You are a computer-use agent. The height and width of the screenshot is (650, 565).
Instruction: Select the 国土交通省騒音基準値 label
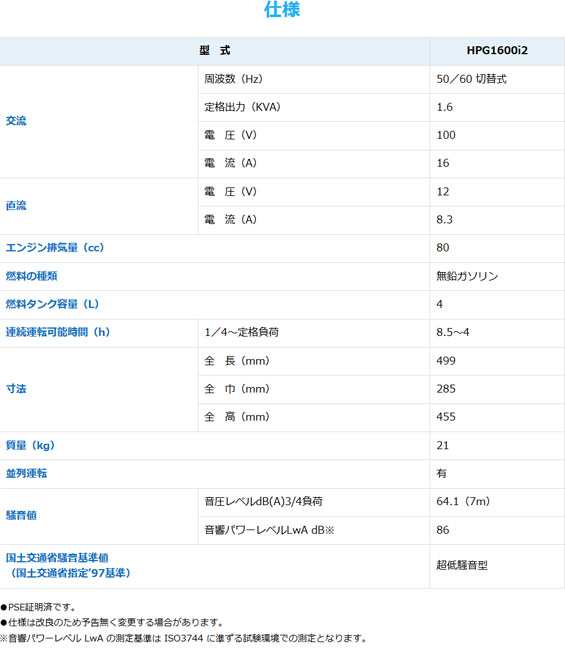[57, 558]
